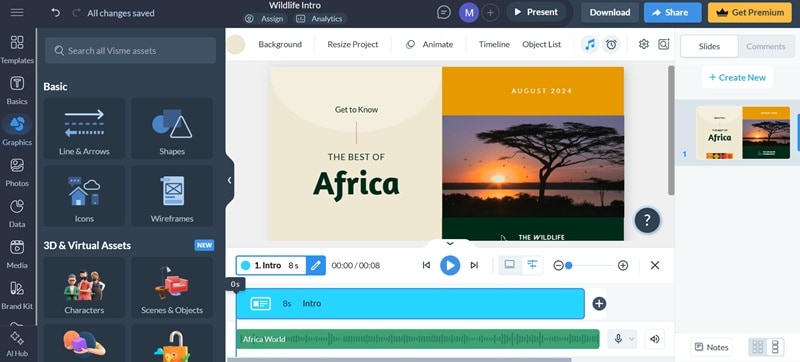Open the Media sidebar section
The image size is (800, 362).
[x=17, y=254]
